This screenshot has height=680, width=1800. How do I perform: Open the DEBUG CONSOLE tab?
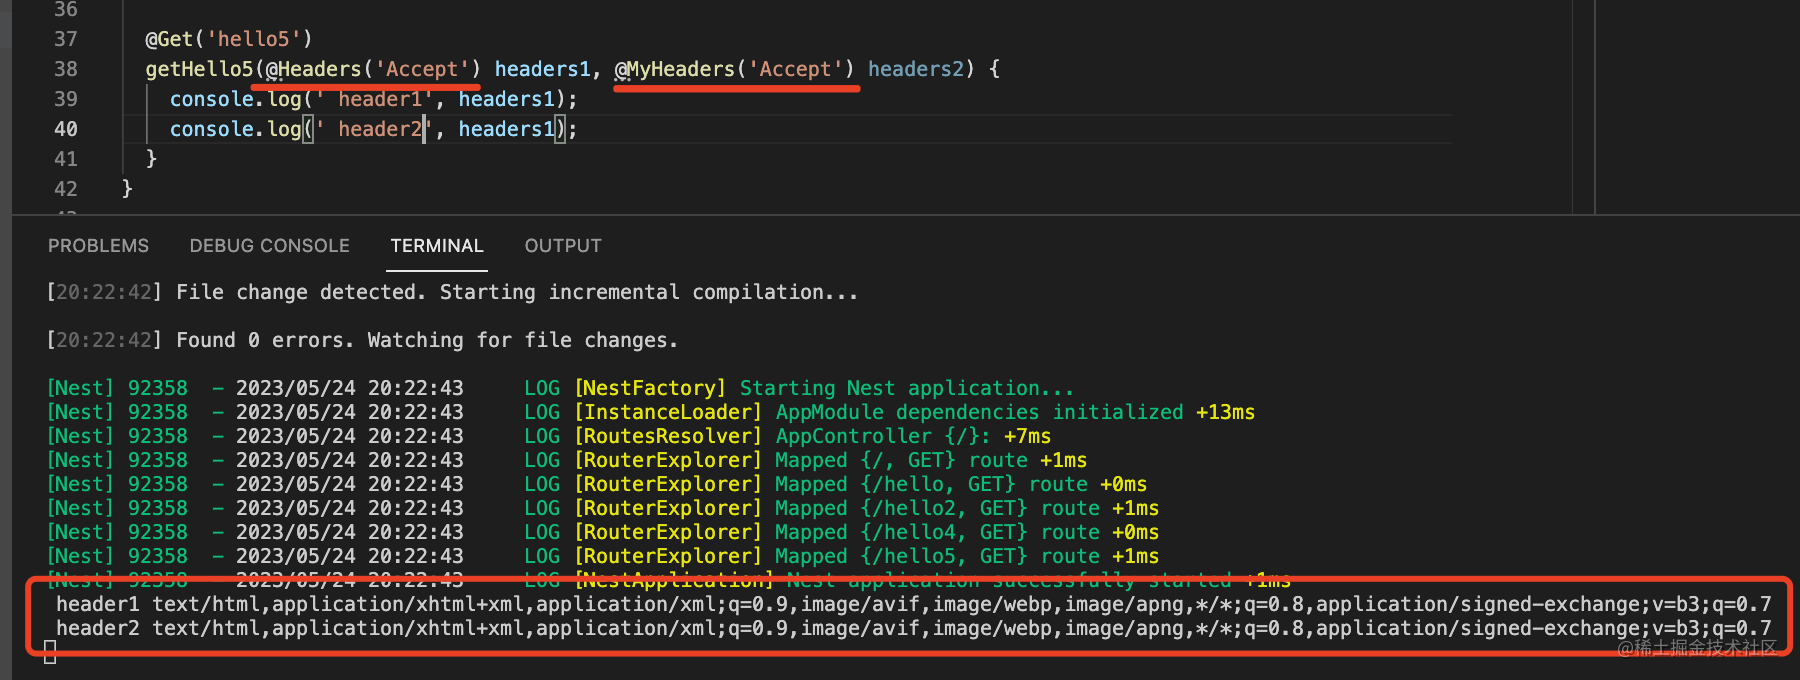click(269, 246)
